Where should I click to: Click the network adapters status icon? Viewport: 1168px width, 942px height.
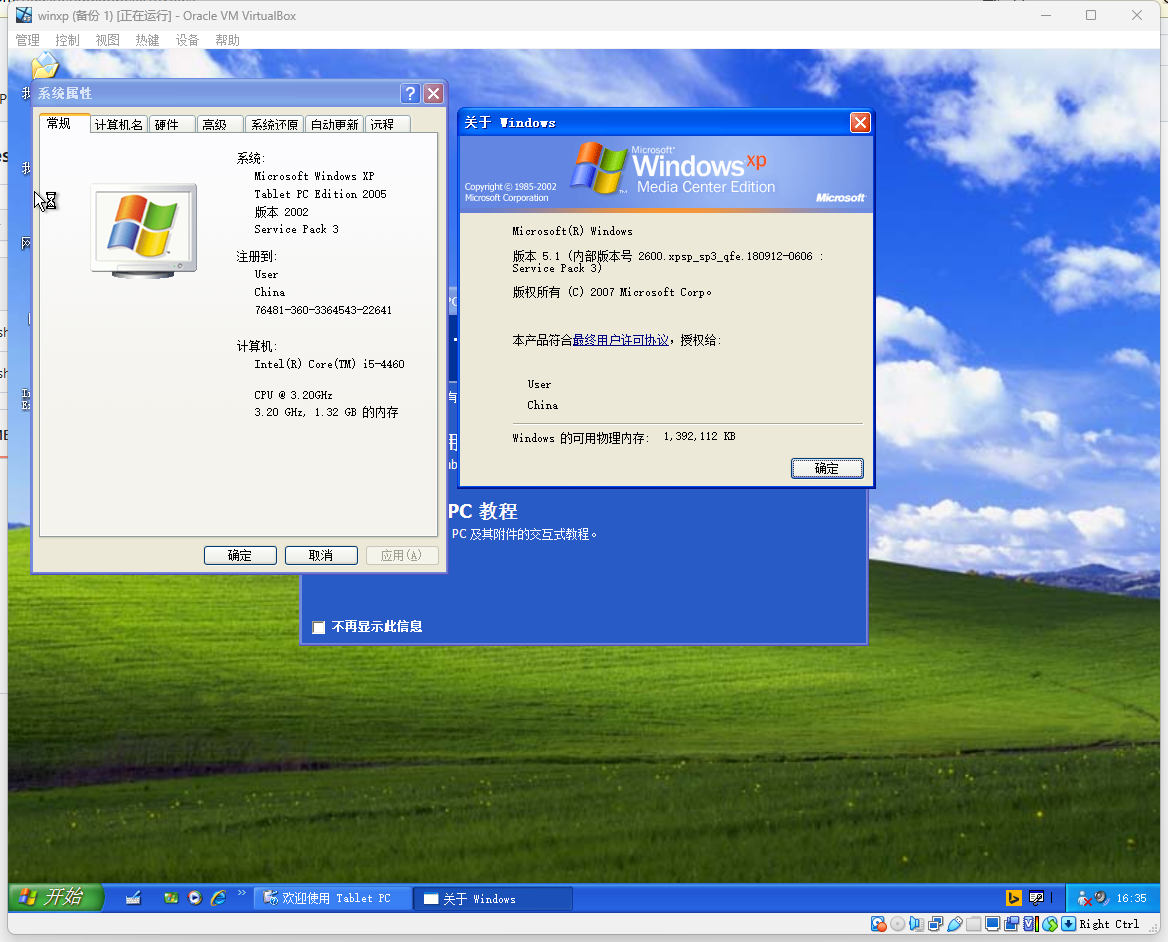pyautogui.click(x=936, y=924)
